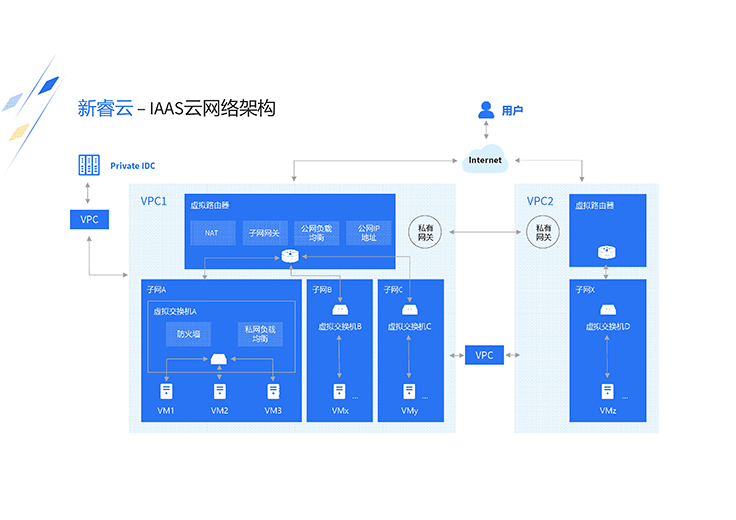Select the 防火墙 box
The height and width of the screenshot is (520, 736).
[x=189, y=334]
